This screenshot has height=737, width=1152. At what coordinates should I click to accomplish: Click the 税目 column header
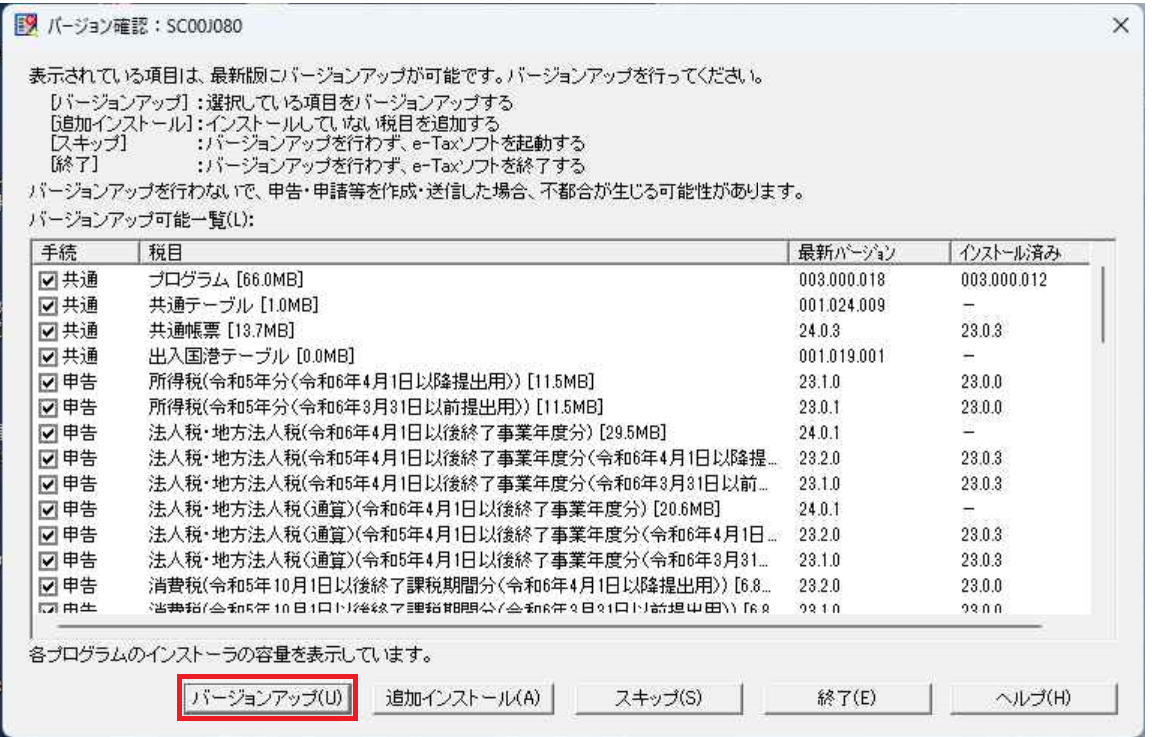click(x=460, y=253)
